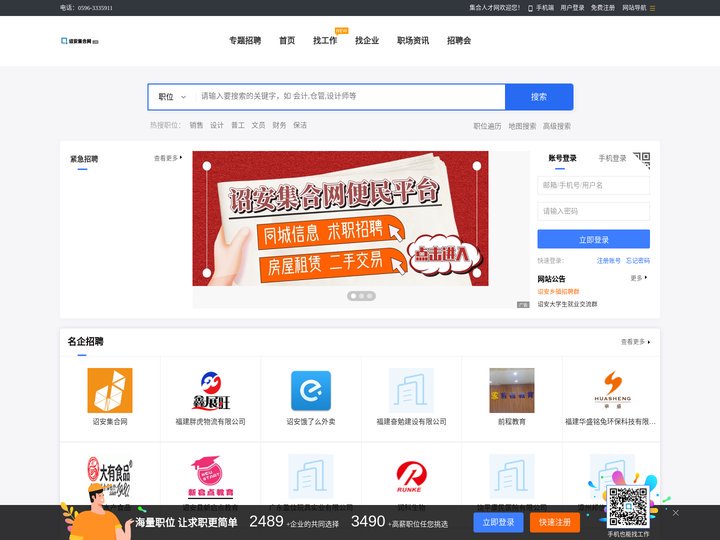Click the 立即登录 button in login panel
The image size is (720, 540).
click(x=593, y=239)
